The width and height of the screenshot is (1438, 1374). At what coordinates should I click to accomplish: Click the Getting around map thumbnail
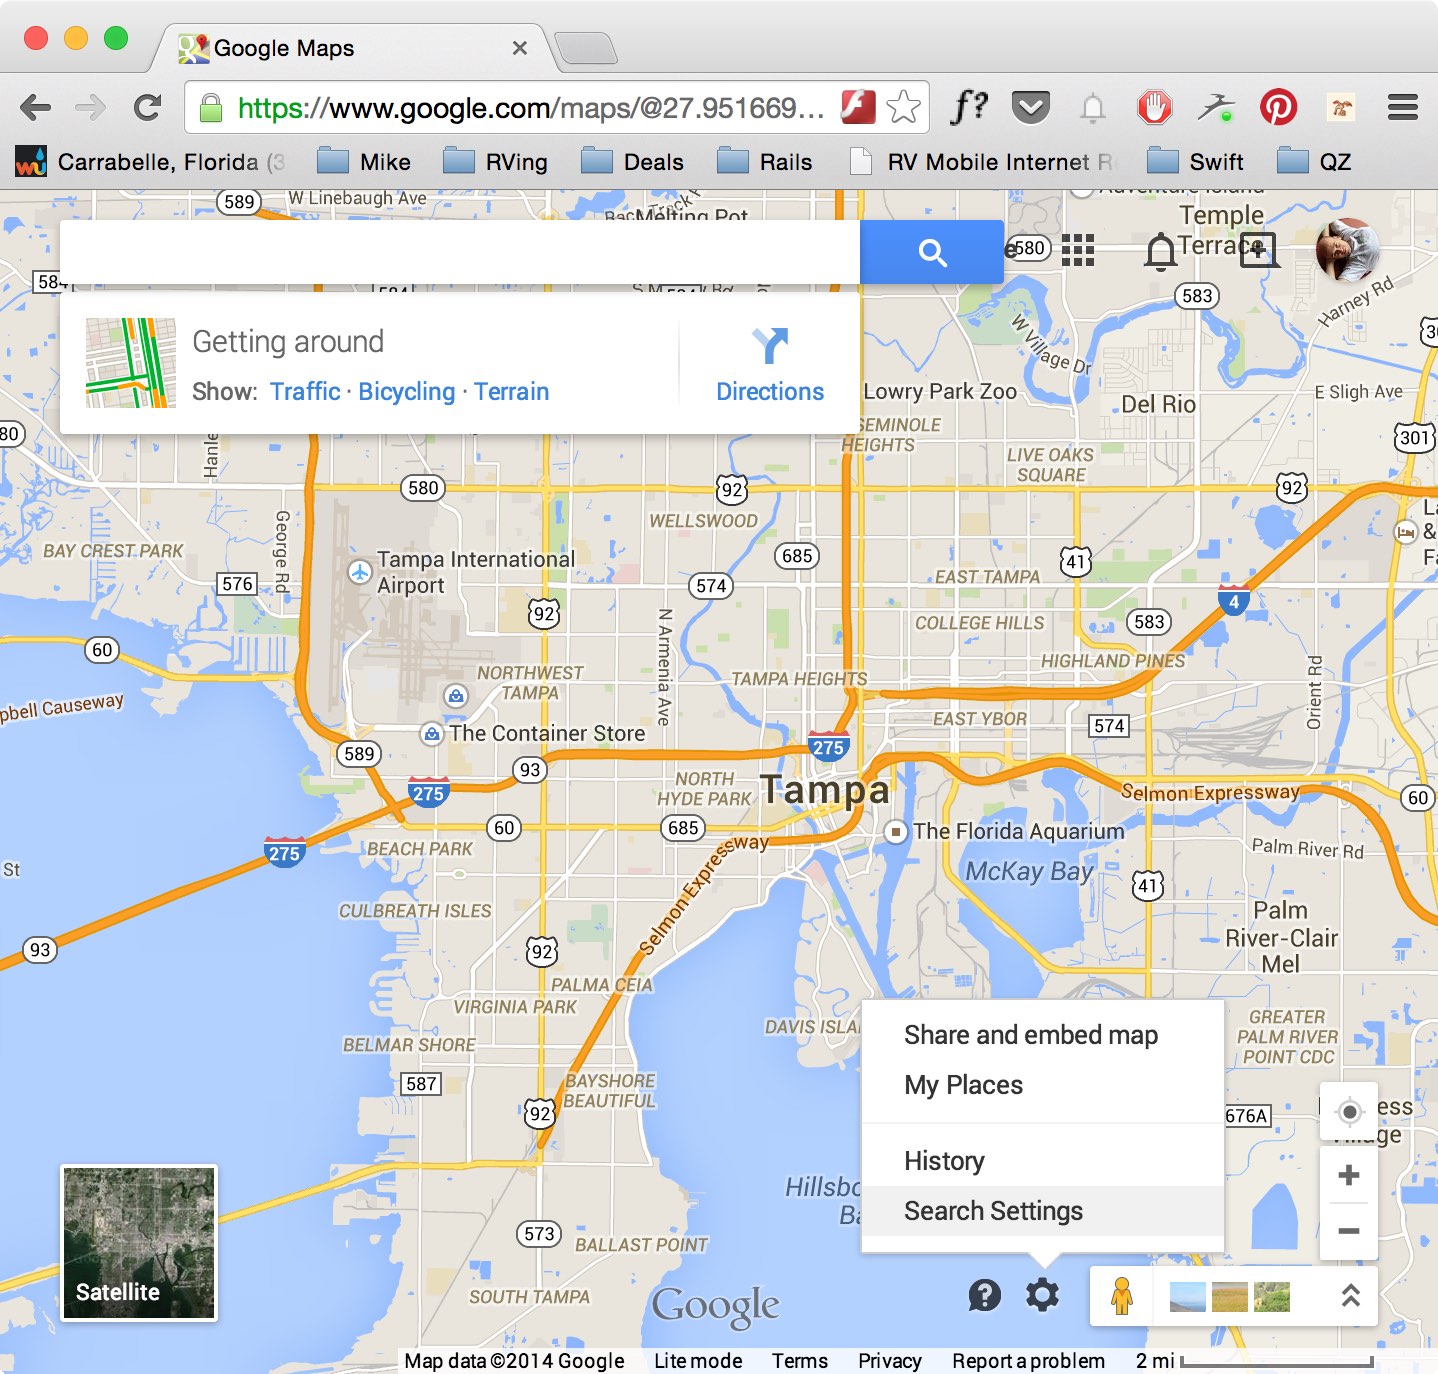tap(131, 363)
